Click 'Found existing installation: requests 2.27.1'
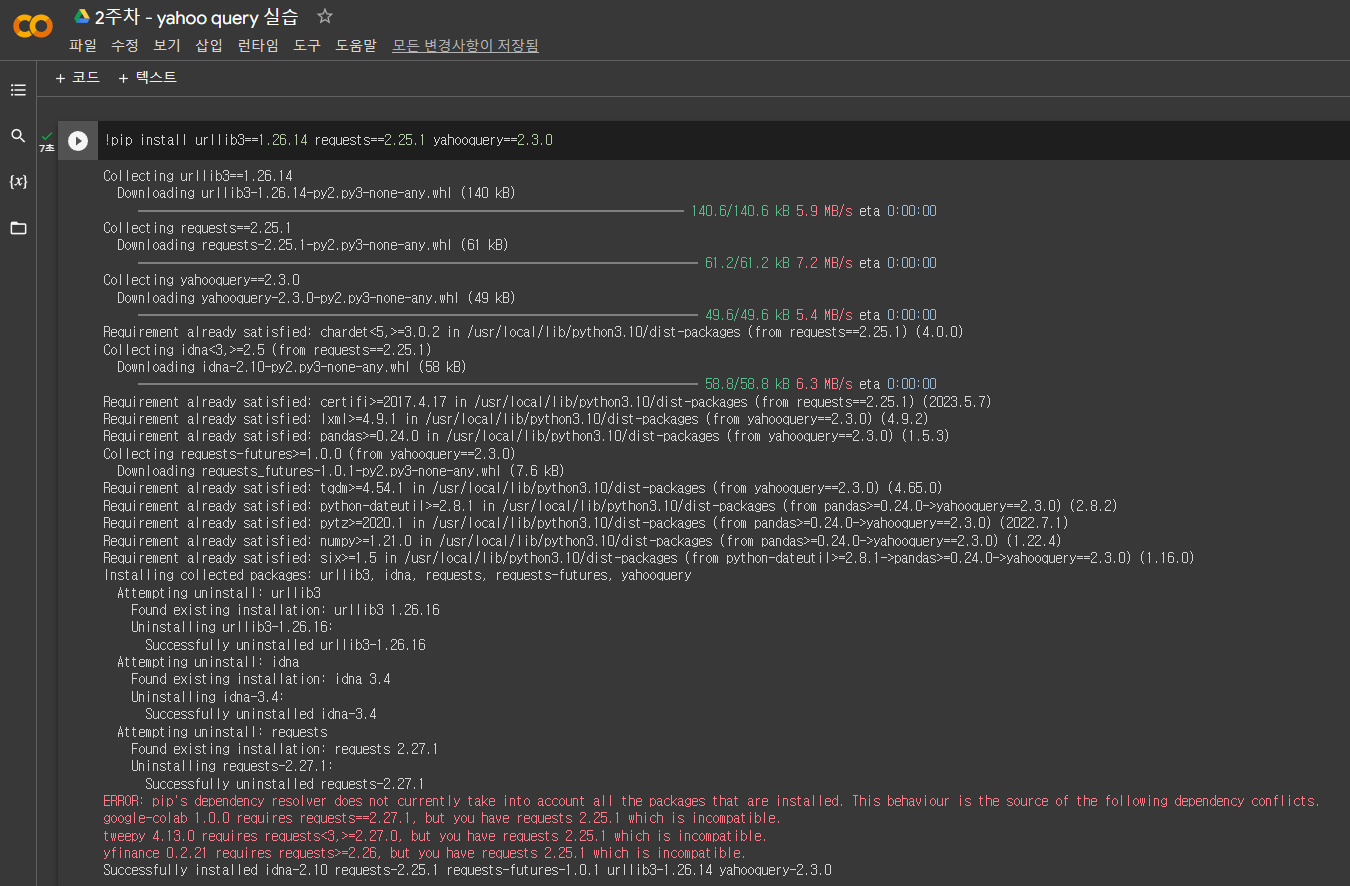 [x=284, y=749]
